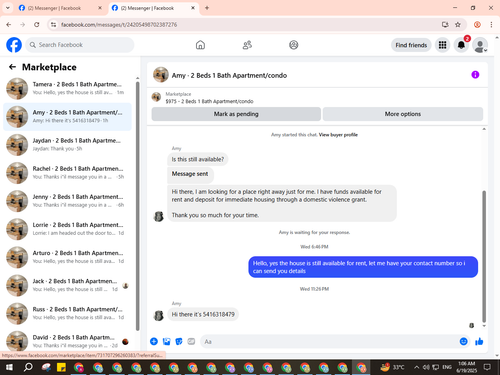Open Windows notification center icon
Screen dimensions: 500x375
[487, 367]
